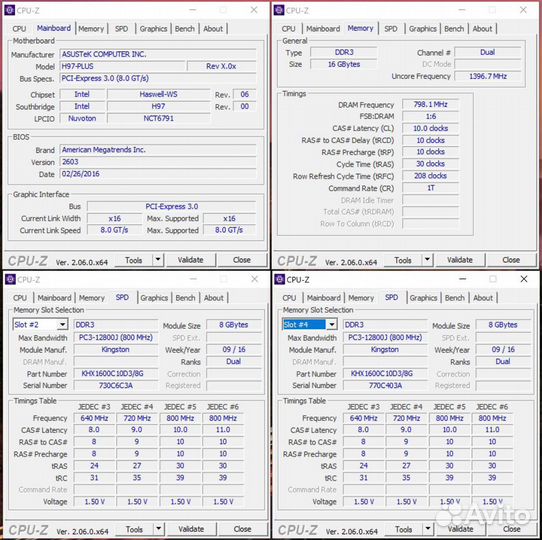
Task: Open the Bench tab in the Slot #2 SPD window
Action: pos(185,298)
